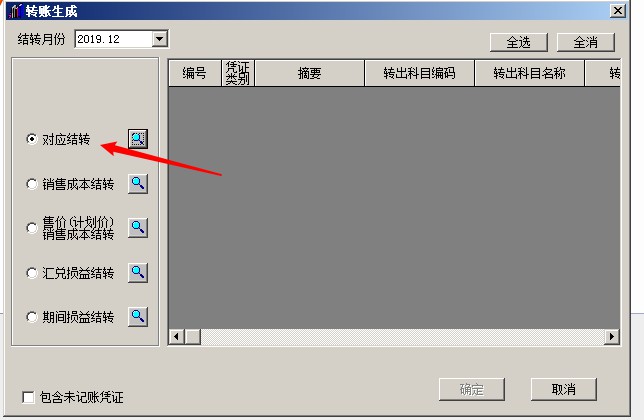644x420 pixels.
Task: Enable the 包含未记账凭证 checkbox
Action: tap(28, 397)
